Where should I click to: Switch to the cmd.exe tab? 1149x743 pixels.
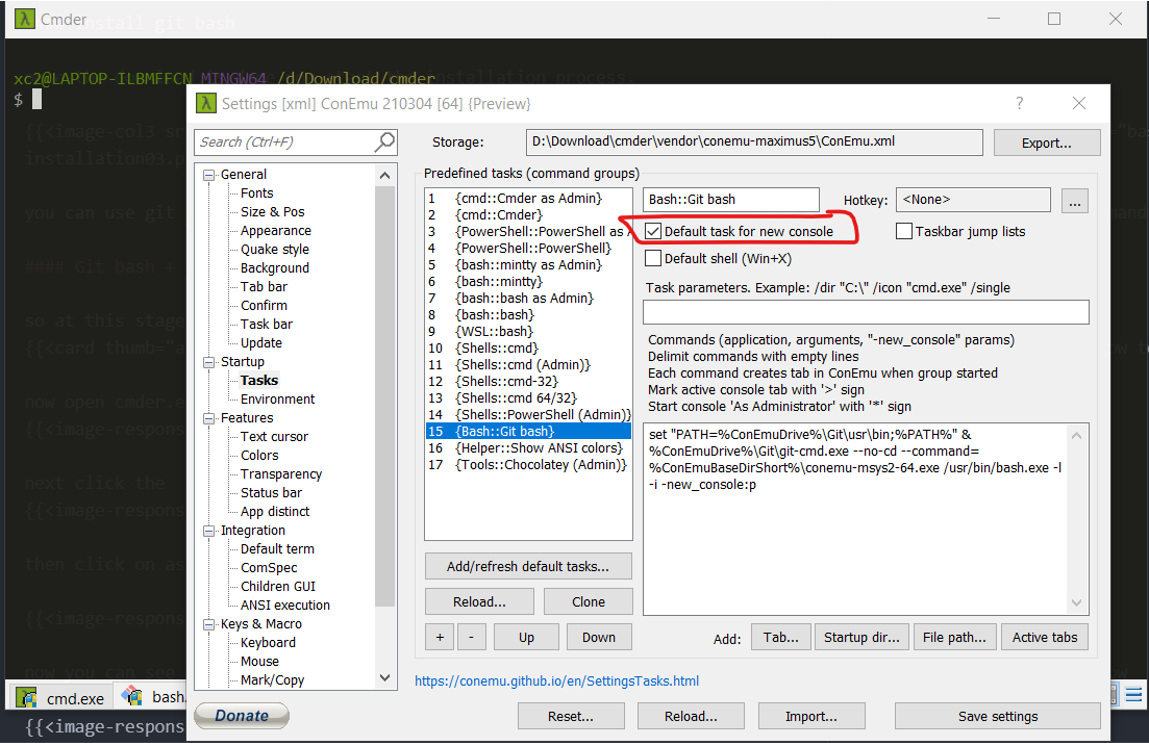coord(60,698)
